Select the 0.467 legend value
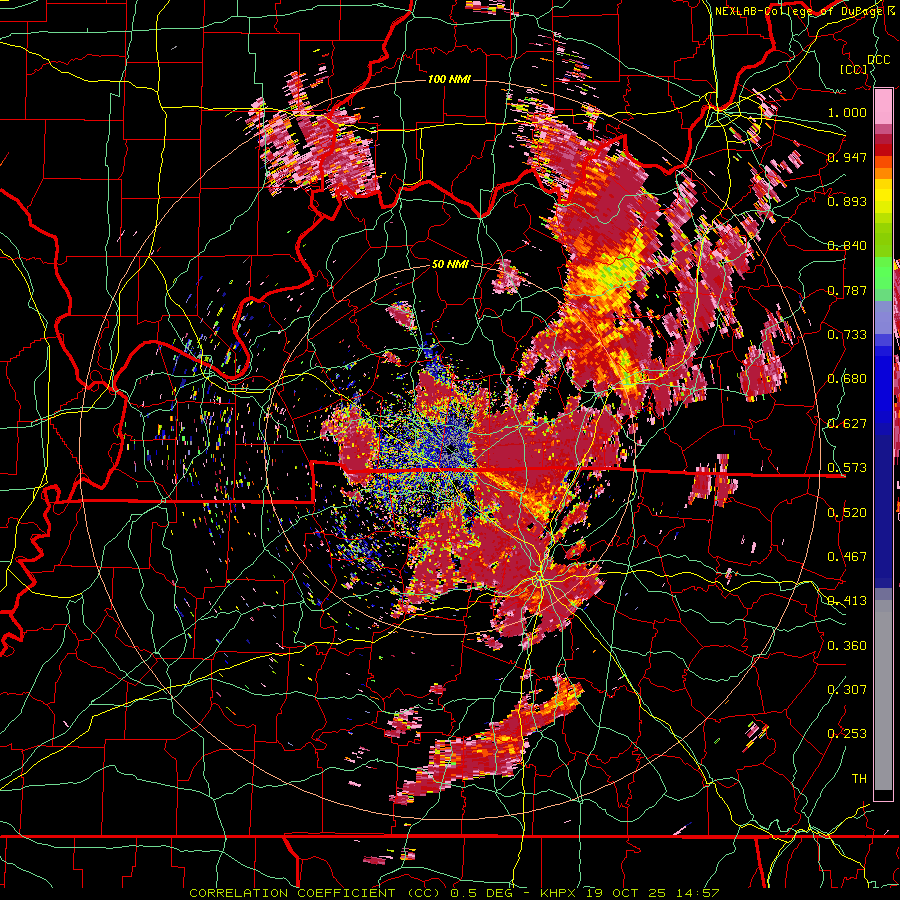This screenshot has width=900, height=900. (847, 557)
